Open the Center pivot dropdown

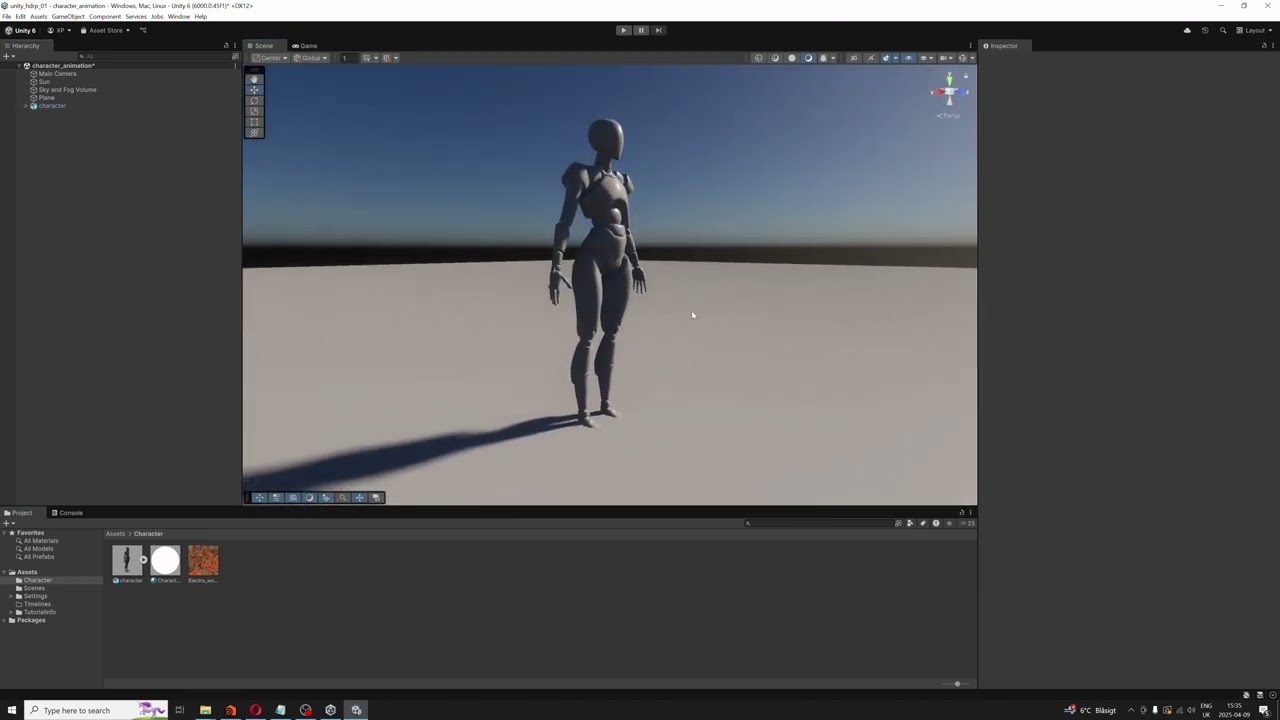click(x=270, y=58)
